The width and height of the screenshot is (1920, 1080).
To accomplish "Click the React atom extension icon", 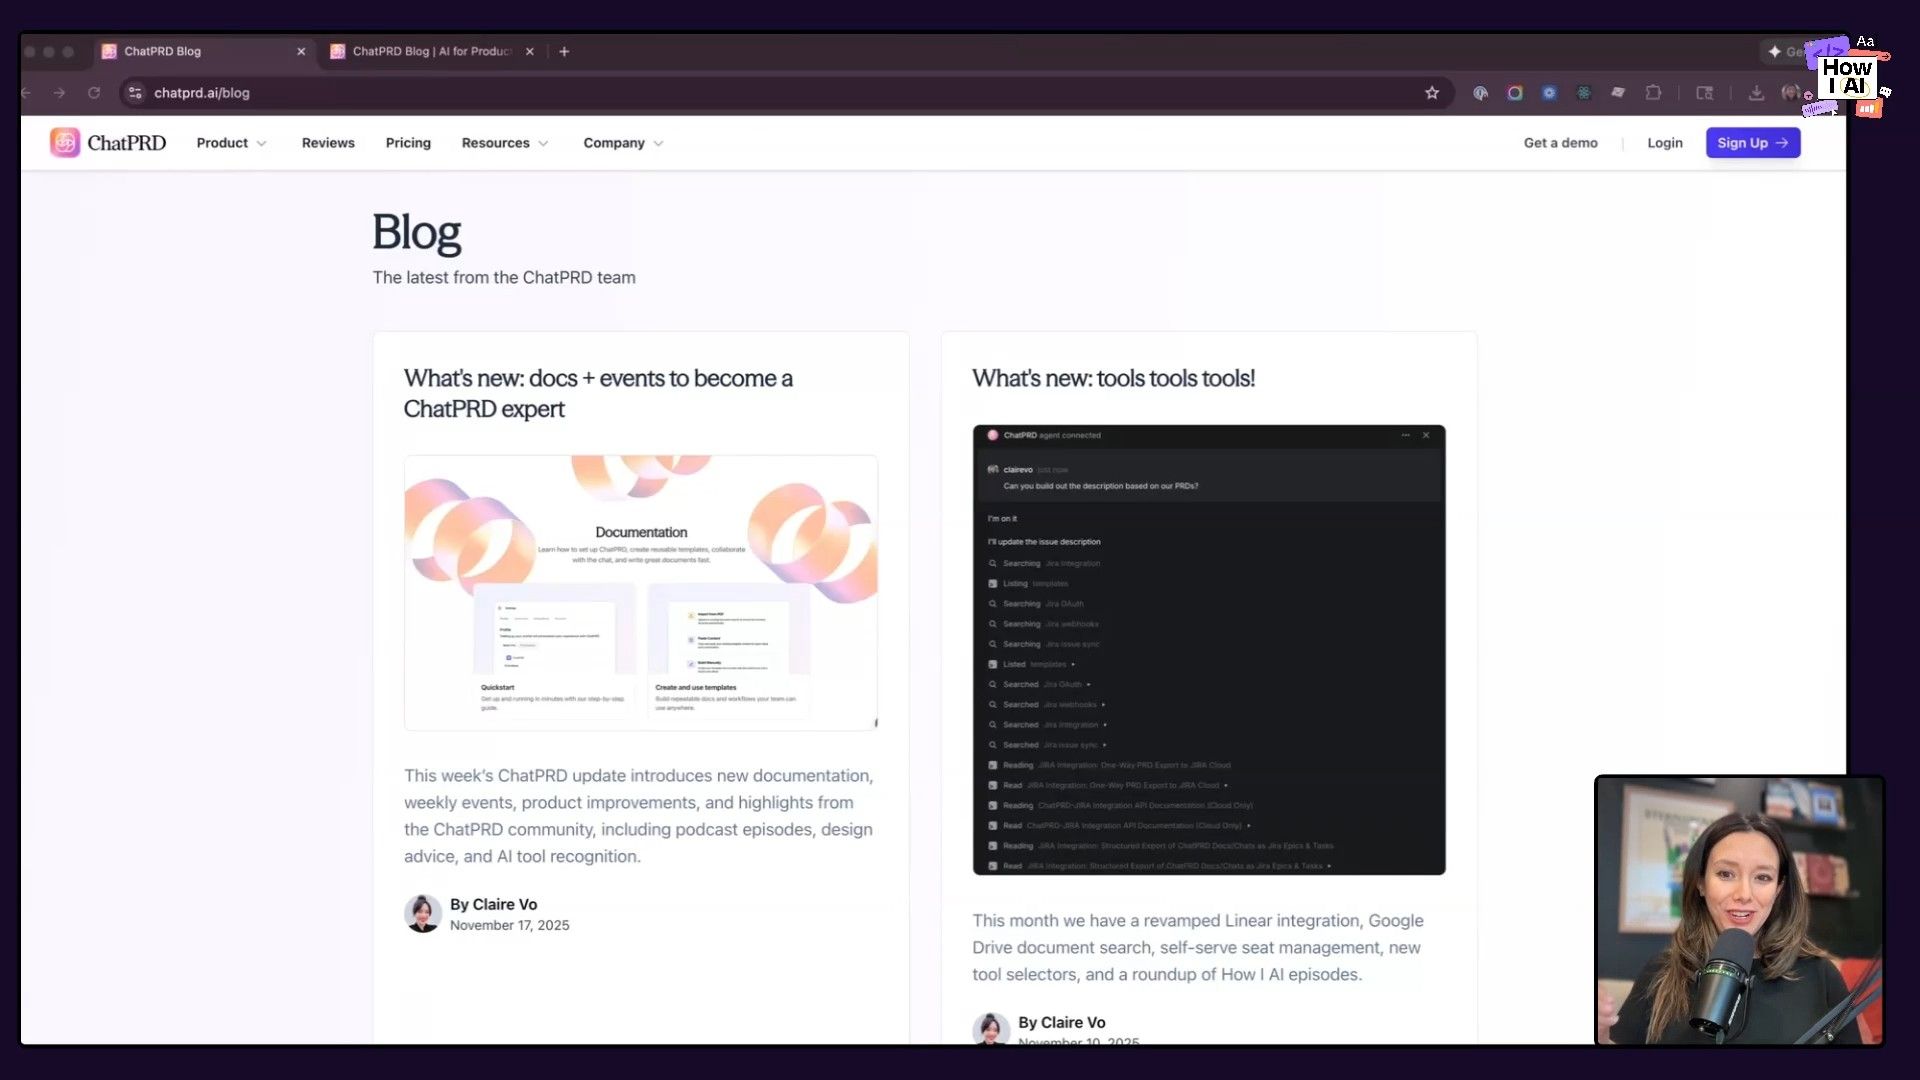I will click(x=1584, y=93).
